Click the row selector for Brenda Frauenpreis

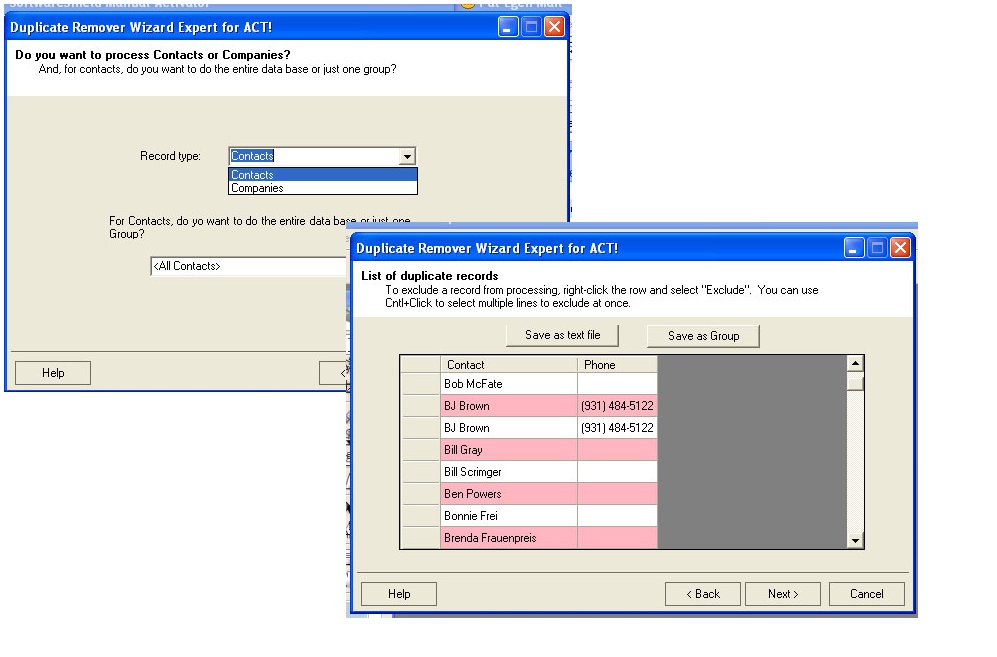pyautogui.click(x=421, y=538)
